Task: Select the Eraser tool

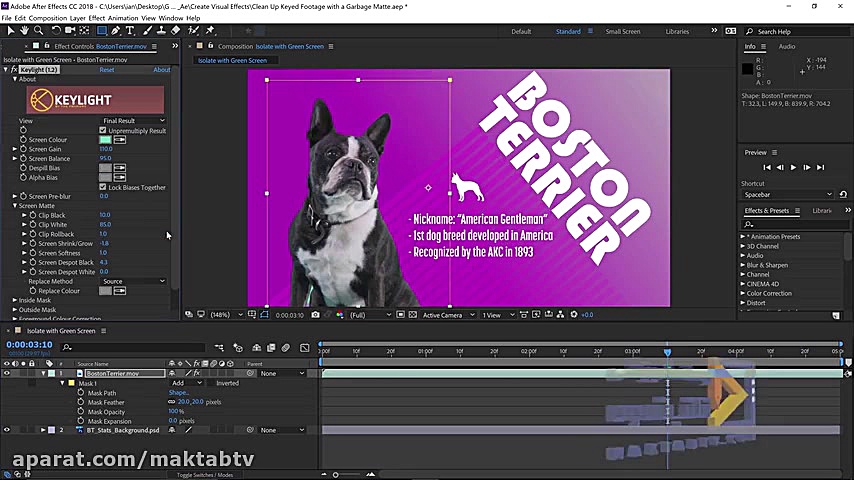Action: 175,31
